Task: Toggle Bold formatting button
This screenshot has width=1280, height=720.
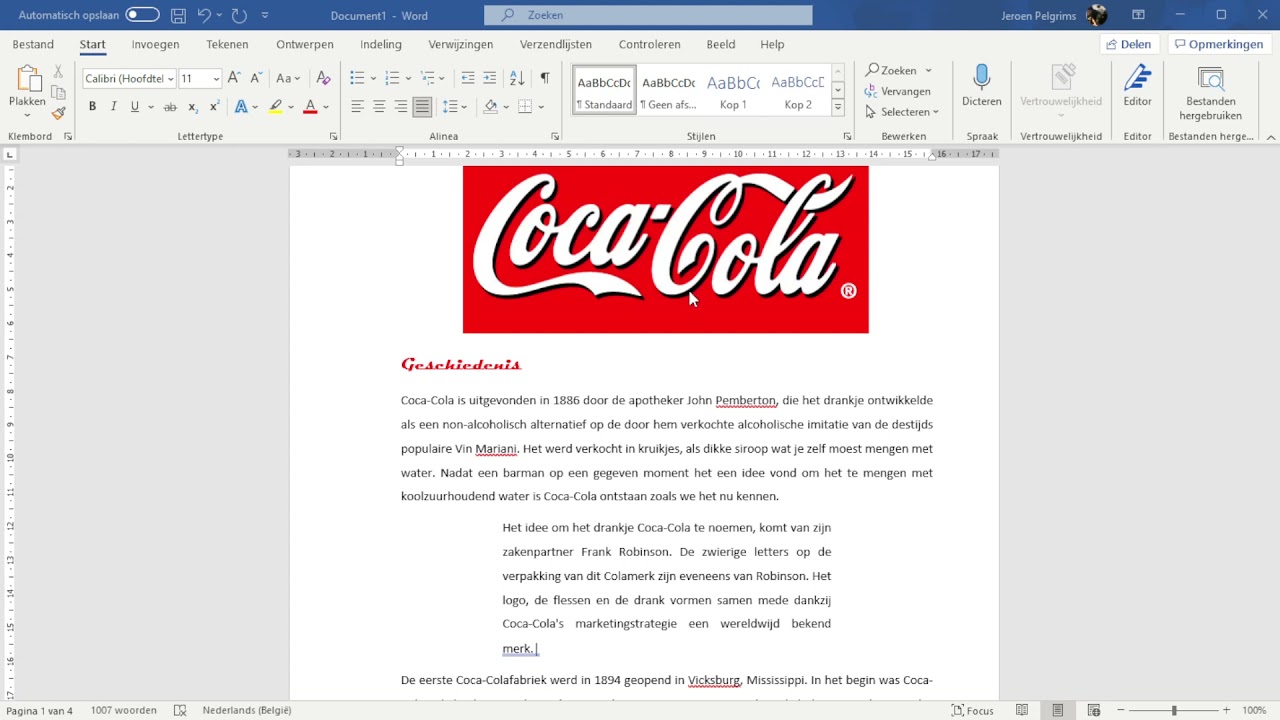Action: 92,106
